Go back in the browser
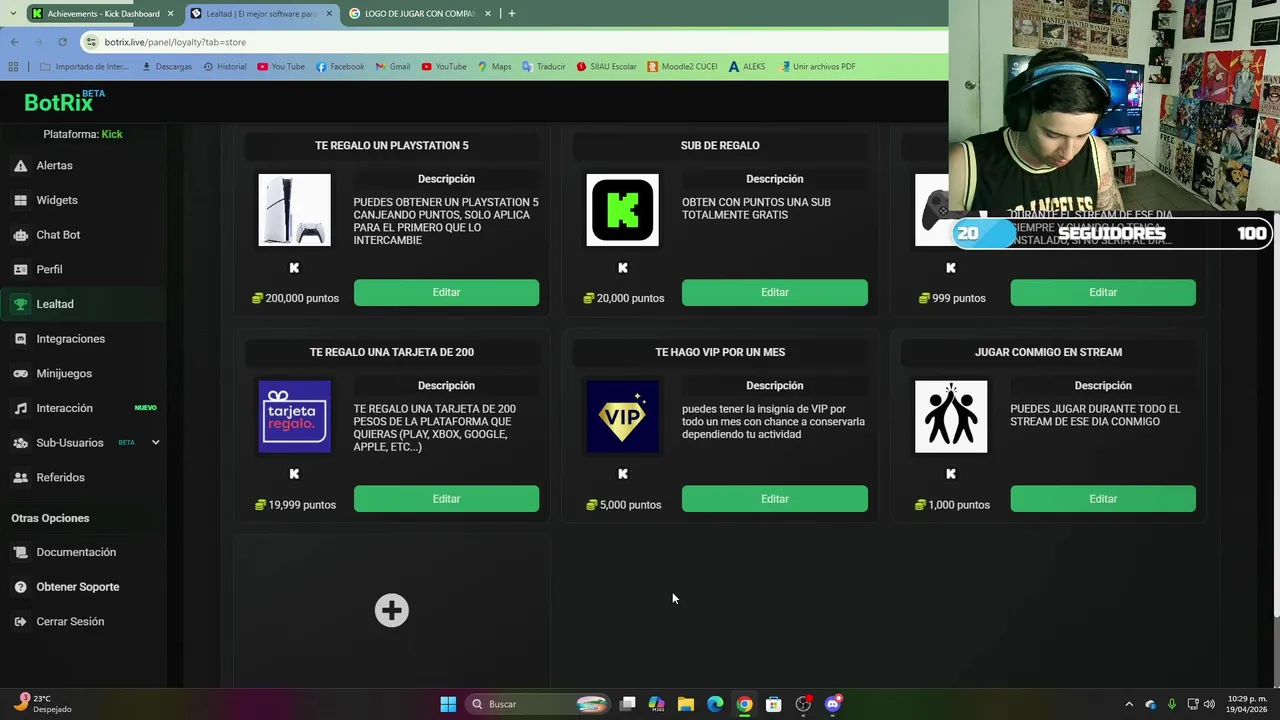 pyautogui.click(x=14, y=42)
